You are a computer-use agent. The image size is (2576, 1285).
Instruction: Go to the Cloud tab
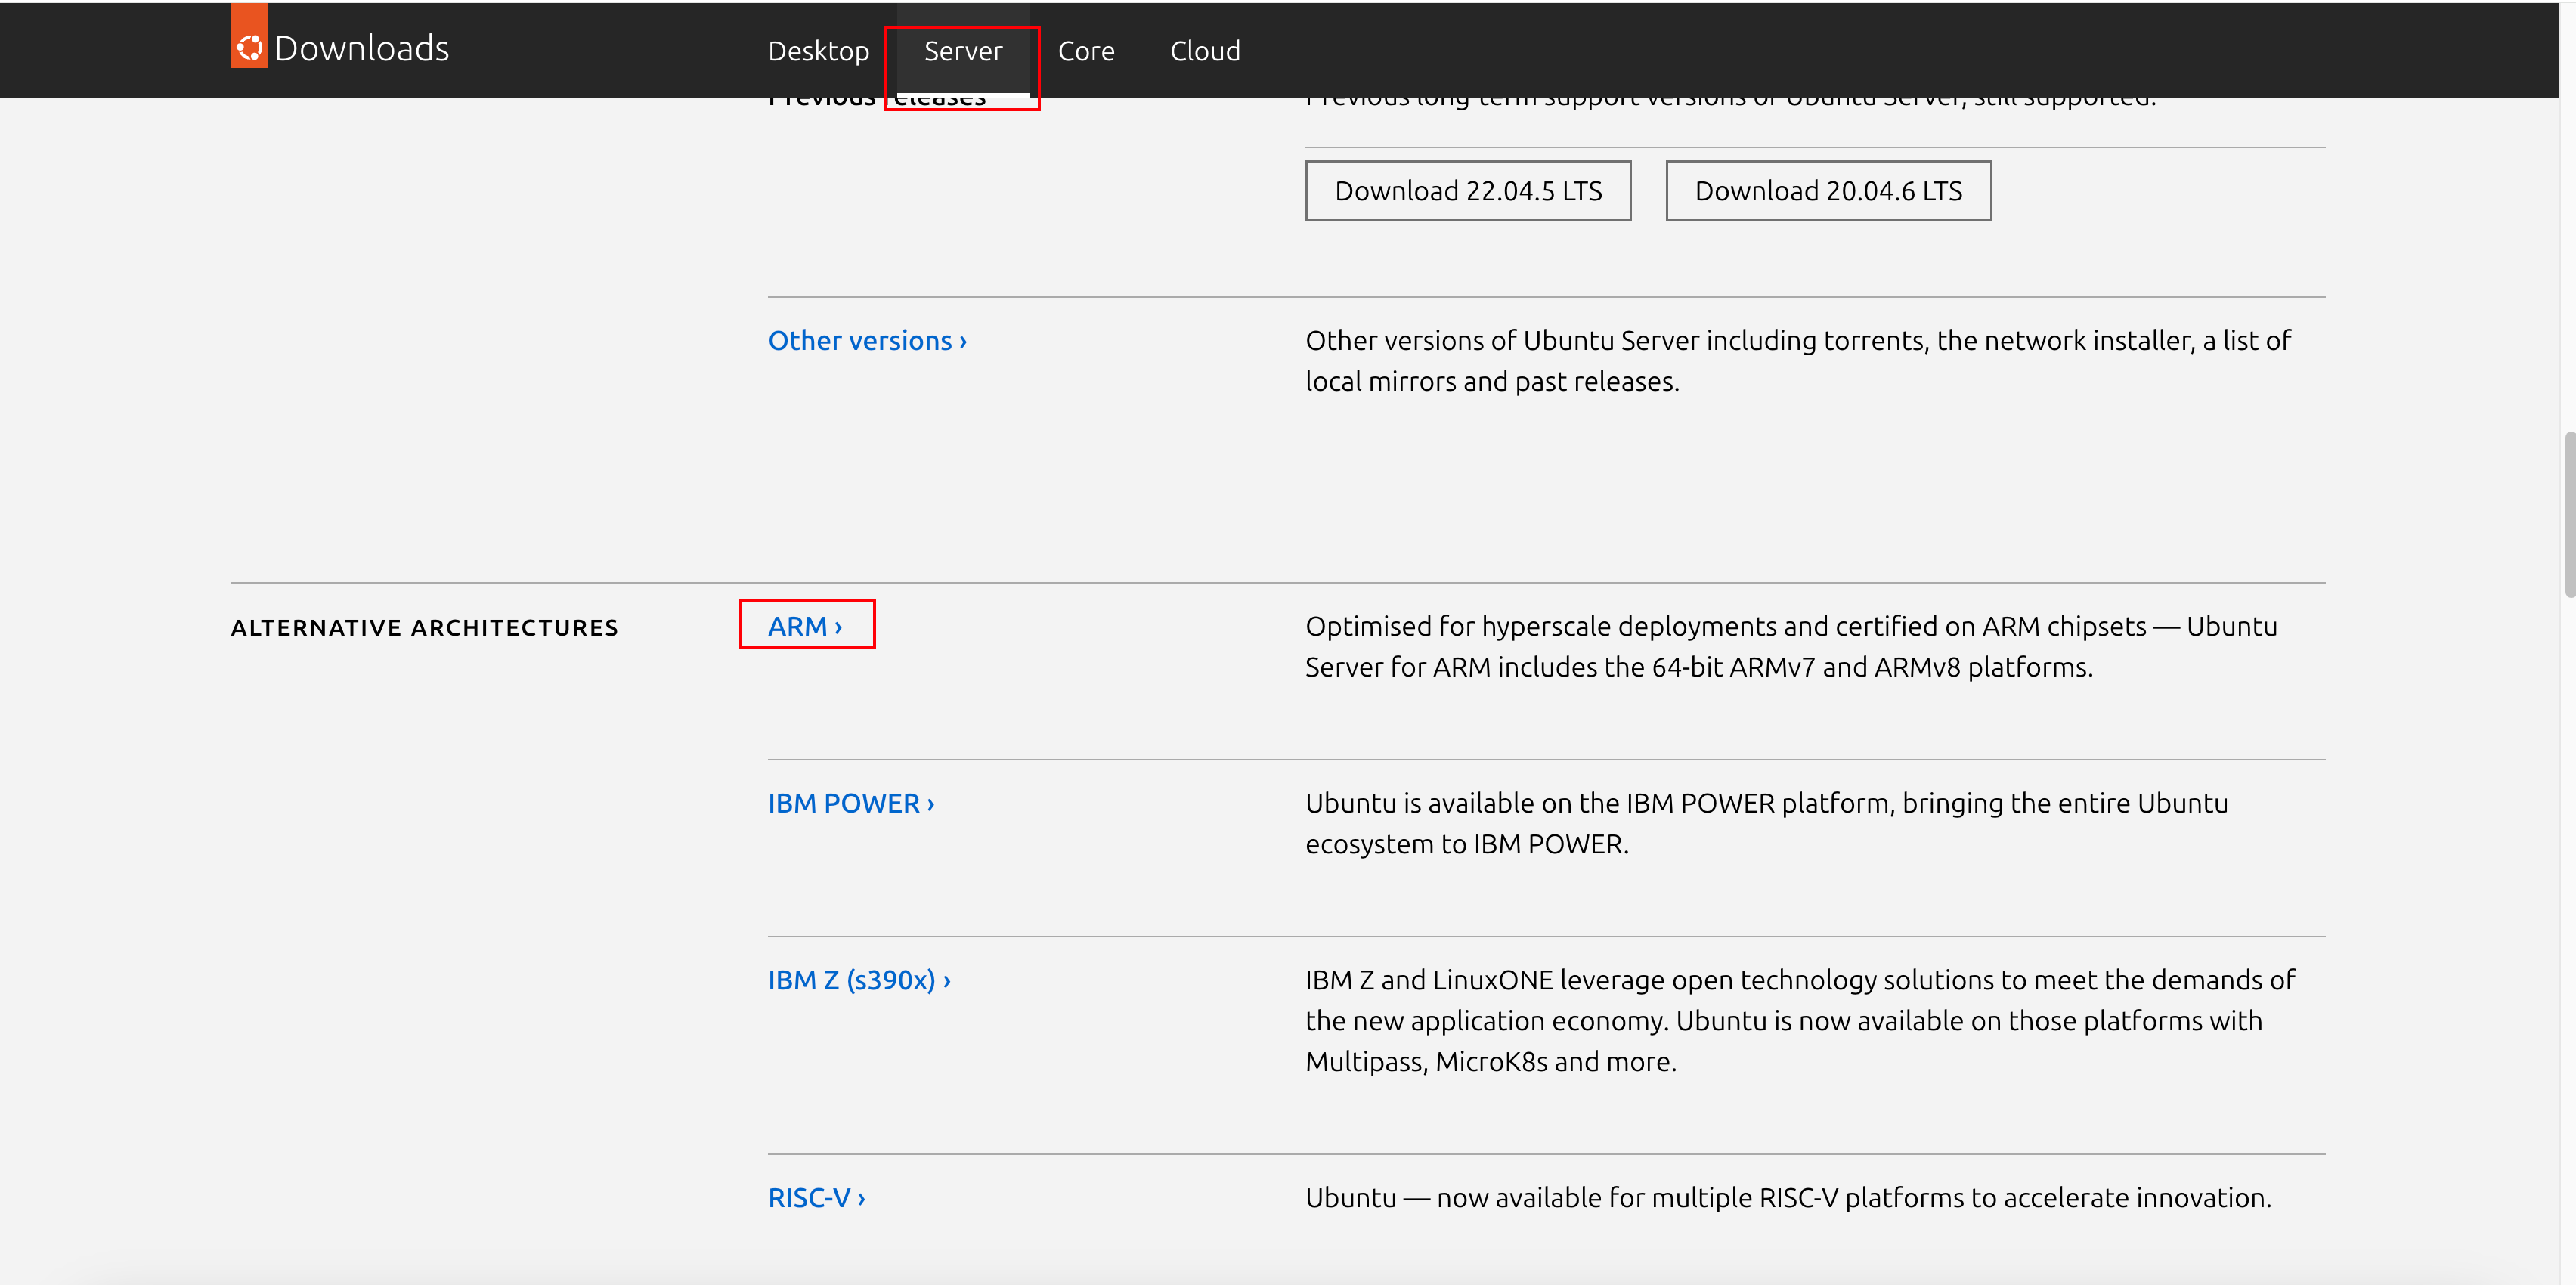point(1205,51)
